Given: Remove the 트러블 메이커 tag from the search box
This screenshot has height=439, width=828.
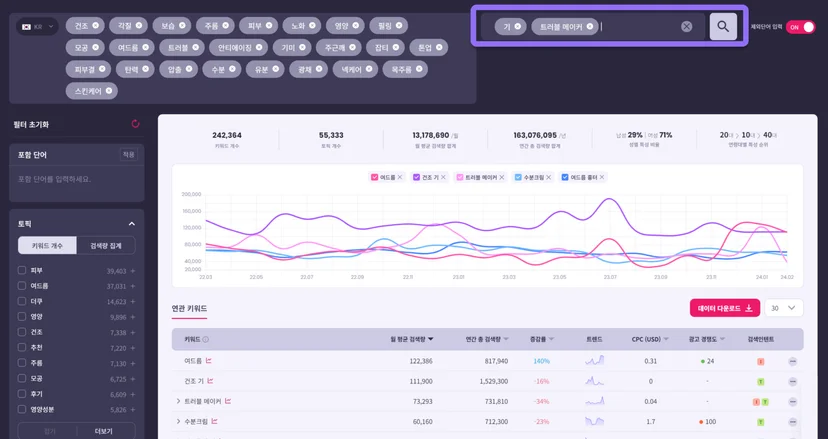Looking at the screenshot, I should pos(590,26).
